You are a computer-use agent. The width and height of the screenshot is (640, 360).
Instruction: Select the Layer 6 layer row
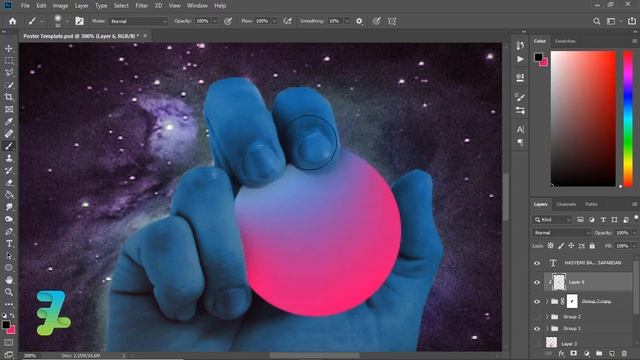(588, 282)
